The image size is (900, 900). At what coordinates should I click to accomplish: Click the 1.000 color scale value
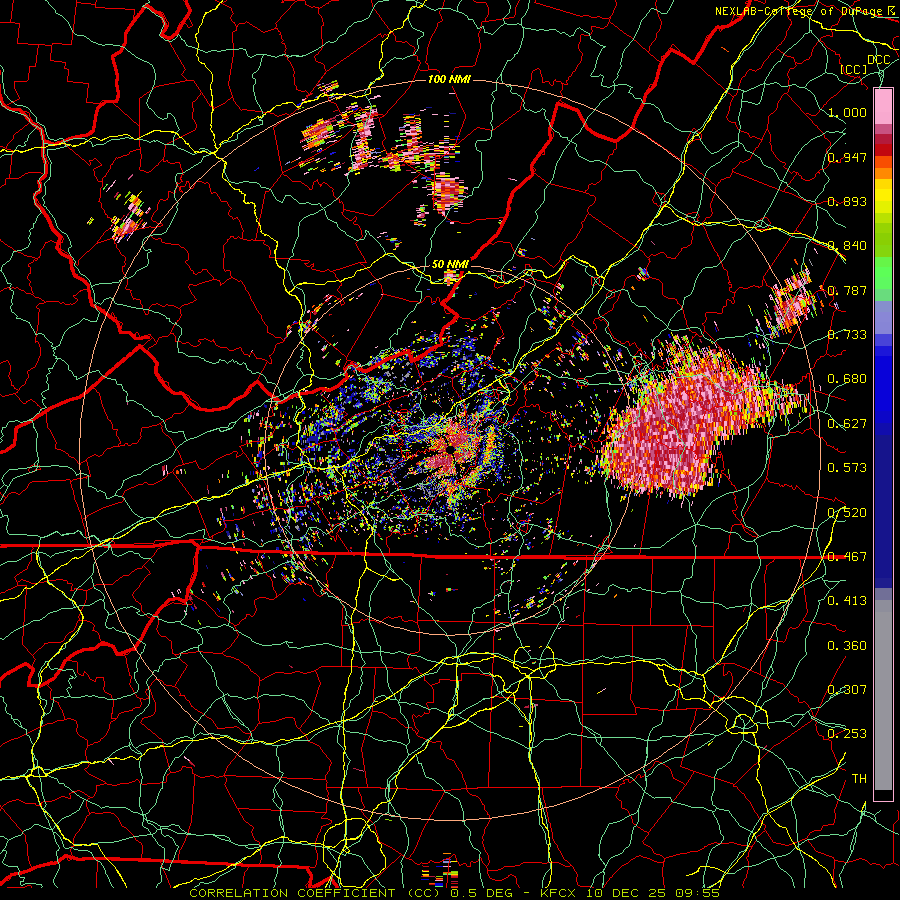point(847,112)
